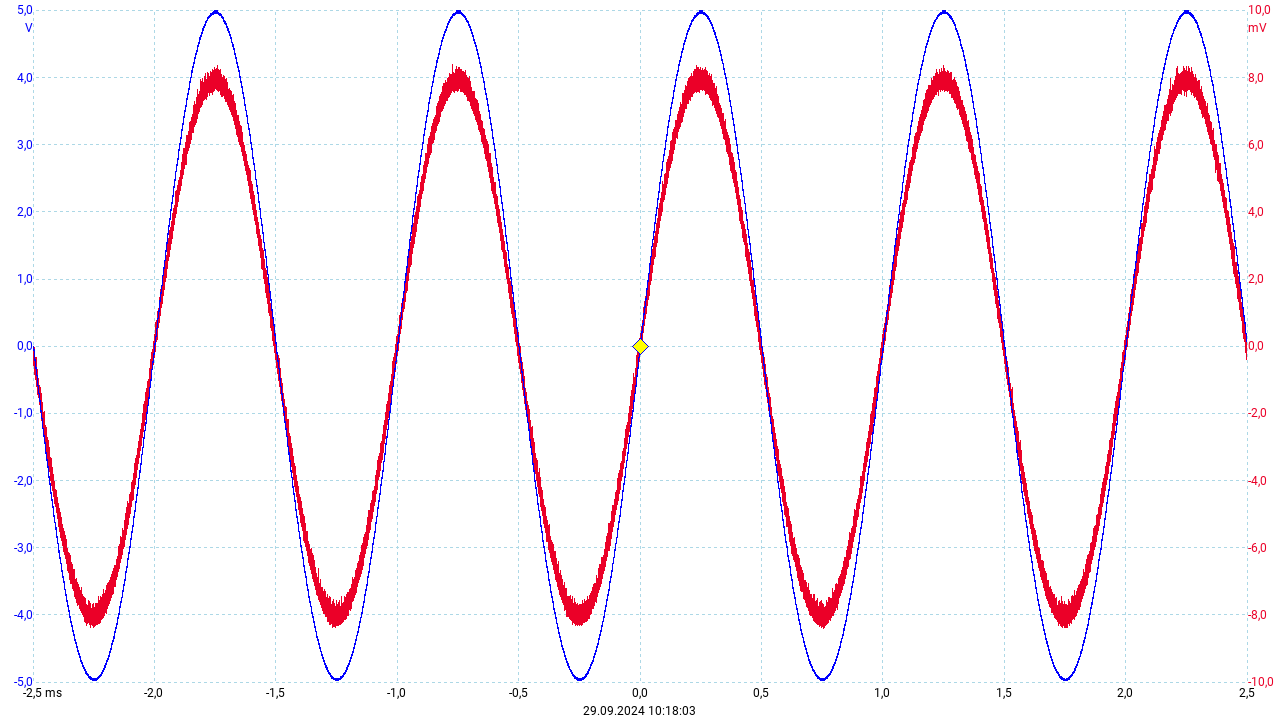The image size is (1280, 720).
Task: Click the '-2,5 ms' time axis label
Action: pos(42,693)
